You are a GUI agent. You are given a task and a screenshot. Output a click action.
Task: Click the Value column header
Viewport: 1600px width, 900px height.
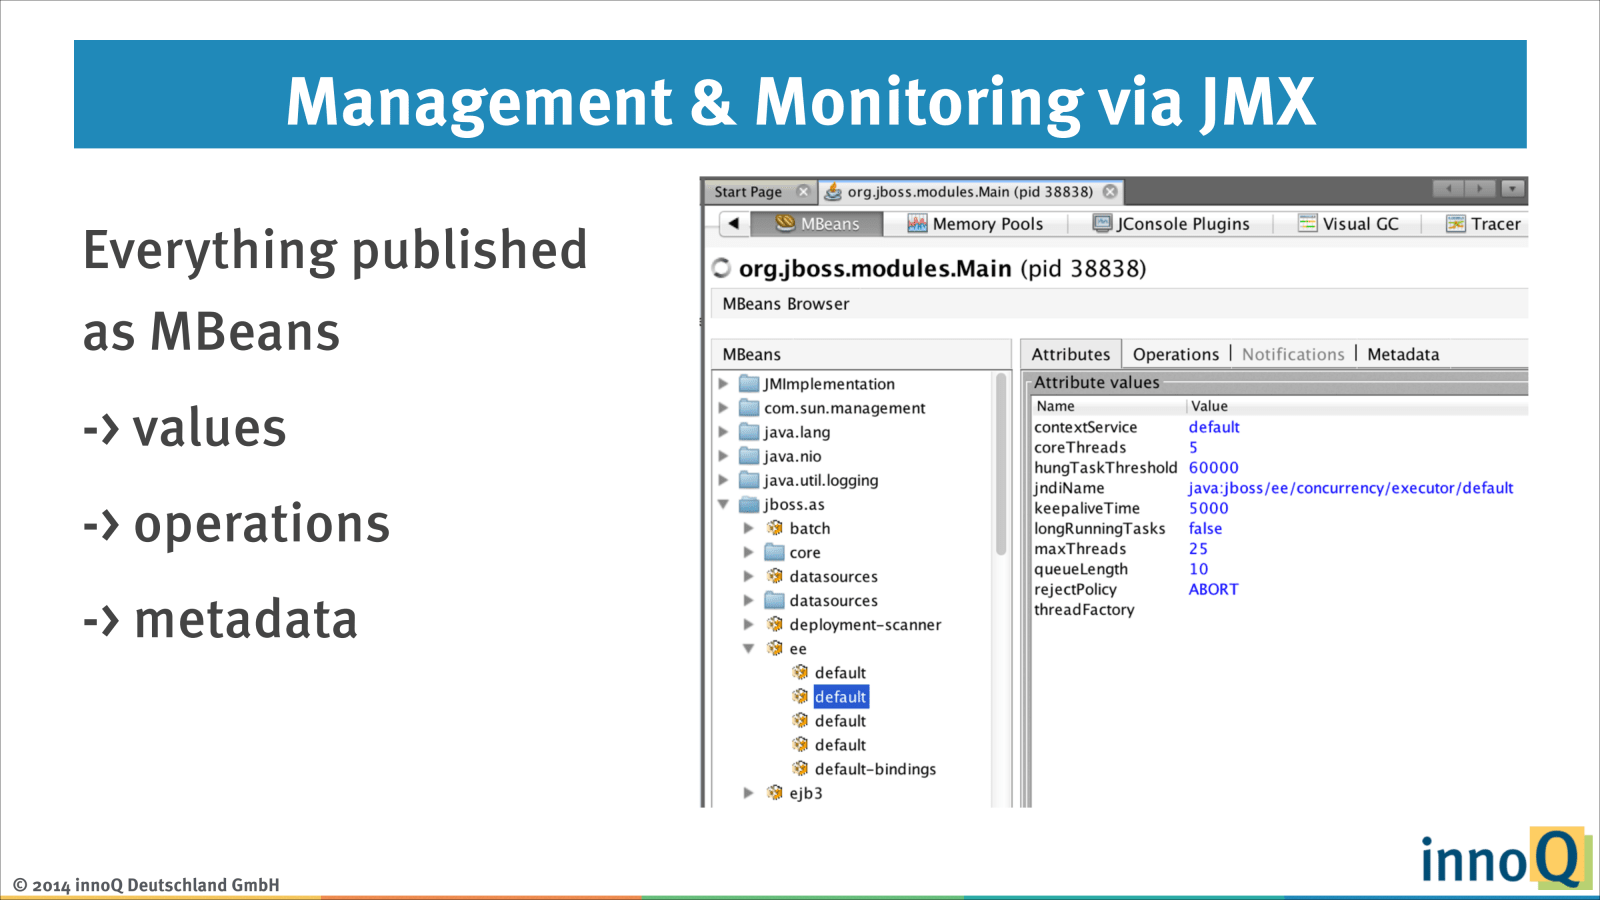click(1357, 406)
